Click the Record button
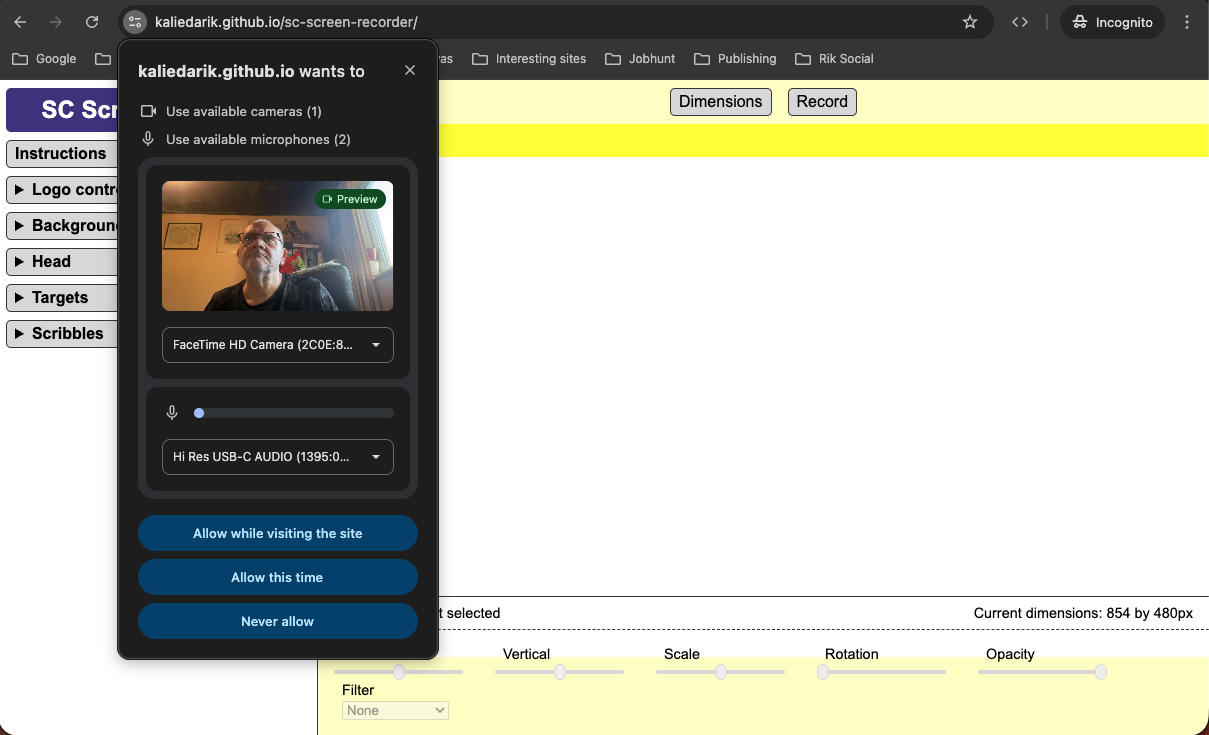 pos(821,101)
